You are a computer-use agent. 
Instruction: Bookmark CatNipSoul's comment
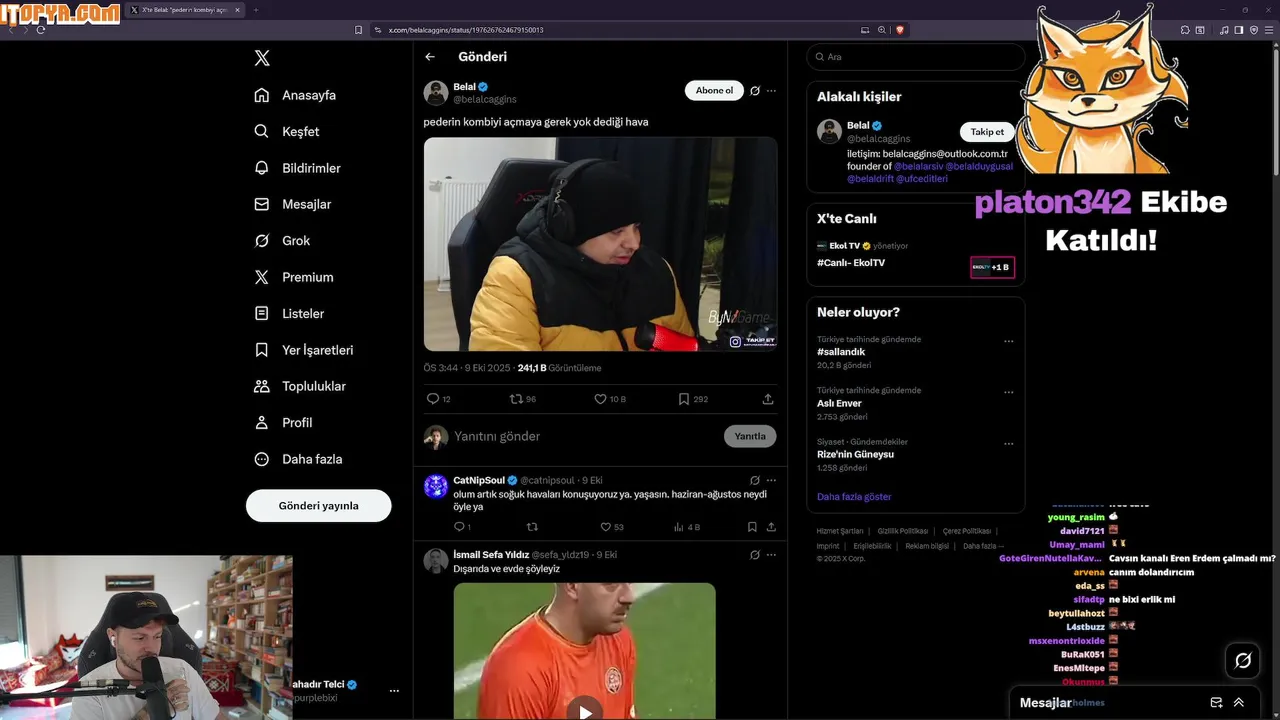[752, 527]
